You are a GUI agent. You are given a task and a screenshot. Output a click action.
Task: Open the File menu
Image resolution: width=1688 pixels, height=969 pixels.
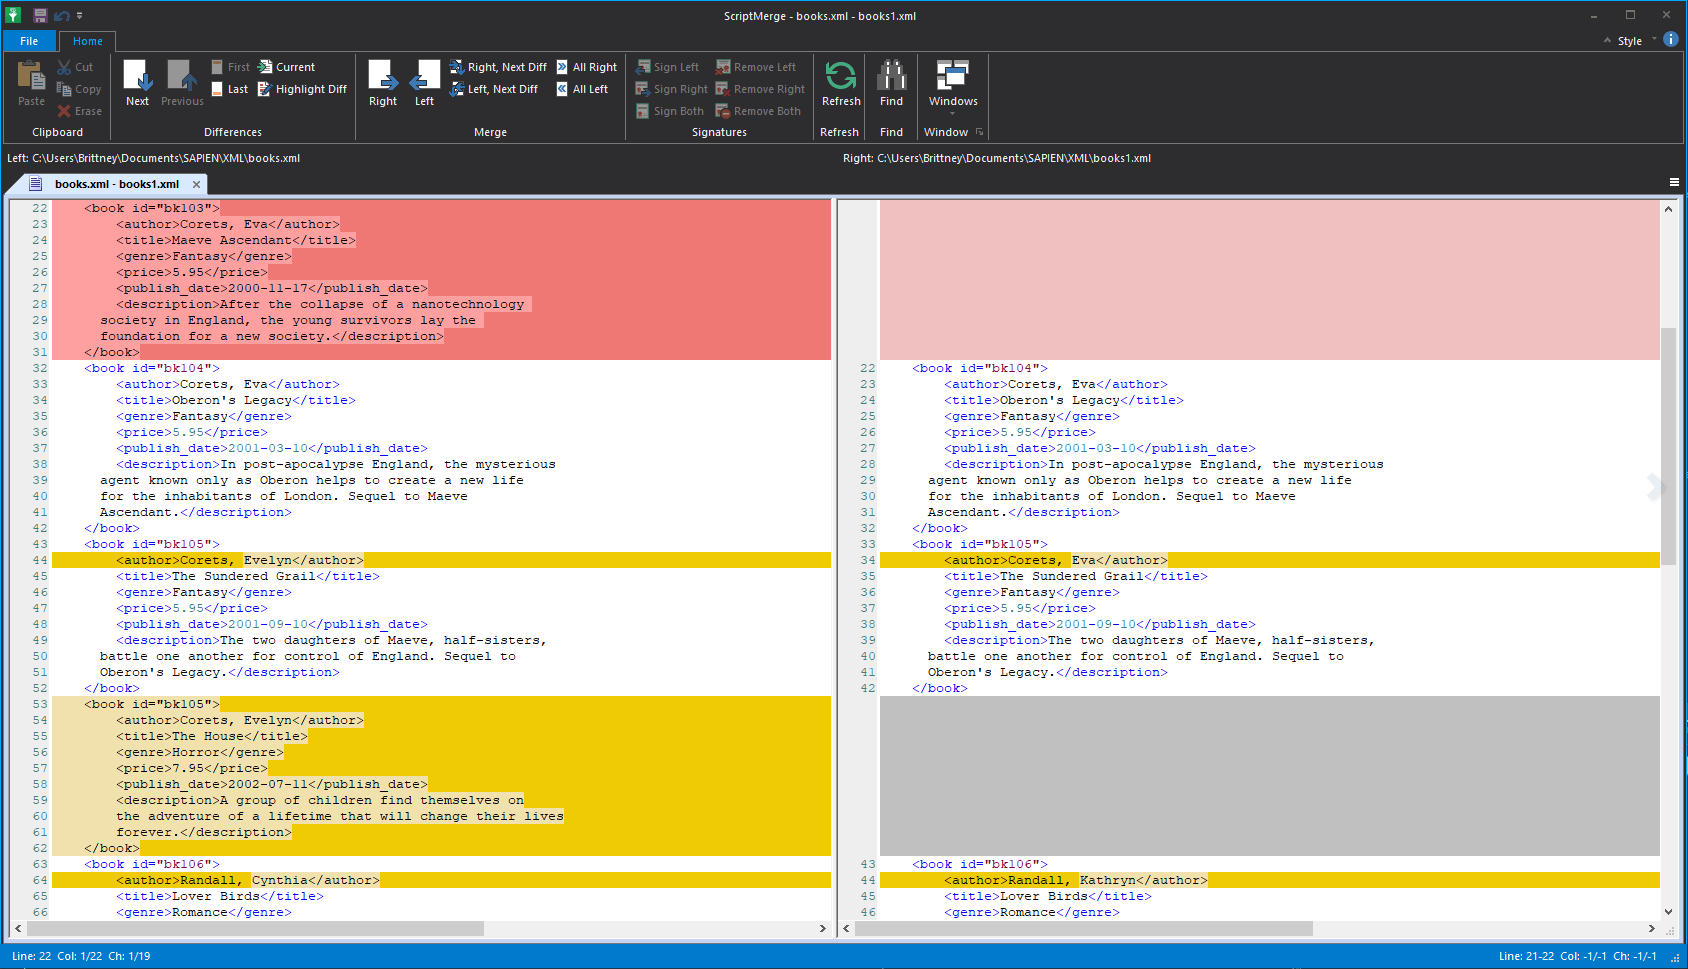tap(29, 41)
